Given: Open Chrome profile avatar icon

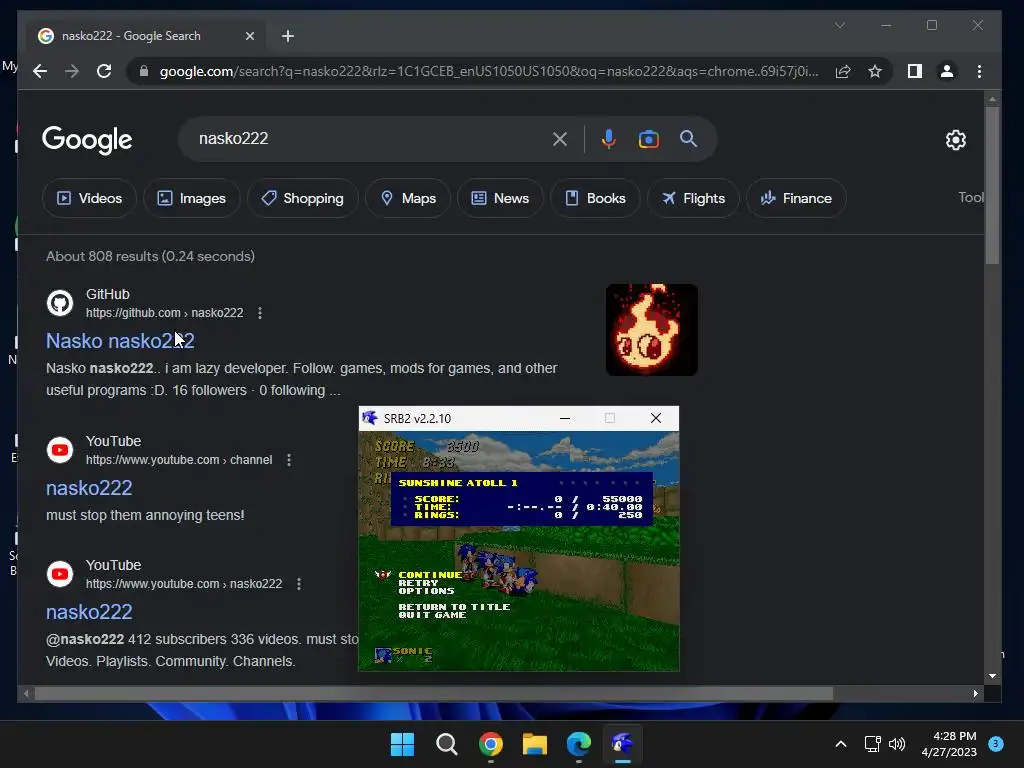Looking at the screenshot, I should pos(946,71).
